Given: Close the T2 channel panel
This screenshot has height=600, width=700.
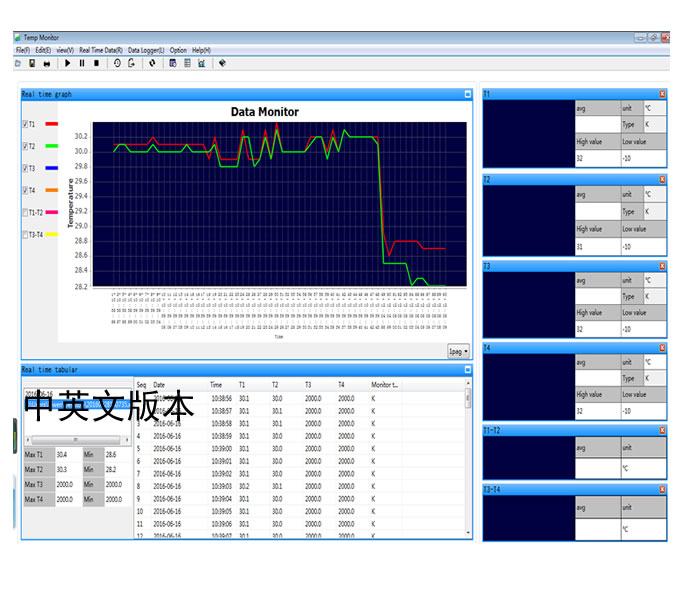Looking at the screenshot, I should [662, 179].
